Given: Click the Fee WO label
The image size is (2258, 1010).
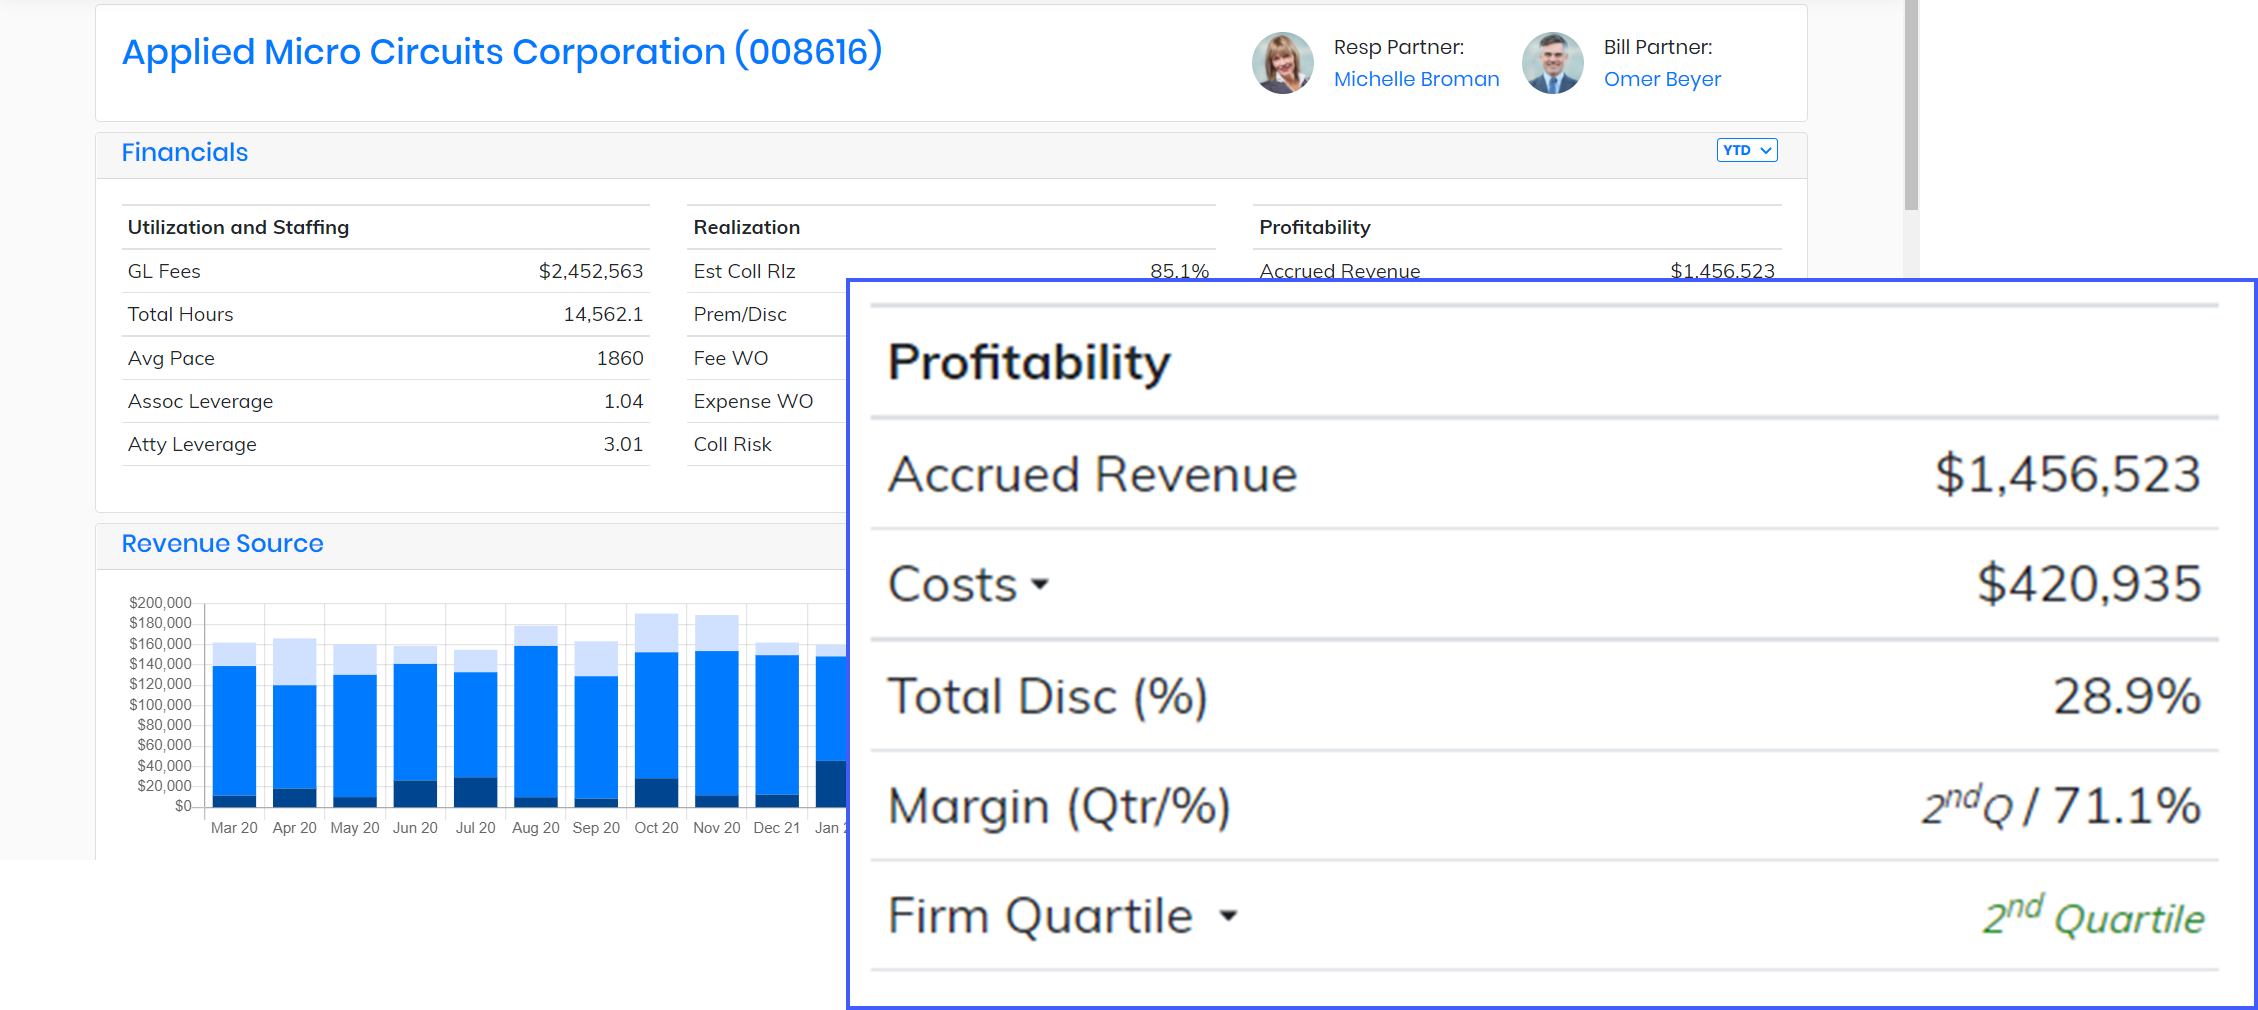Looking at the screenshot, I should coord(731,358).
